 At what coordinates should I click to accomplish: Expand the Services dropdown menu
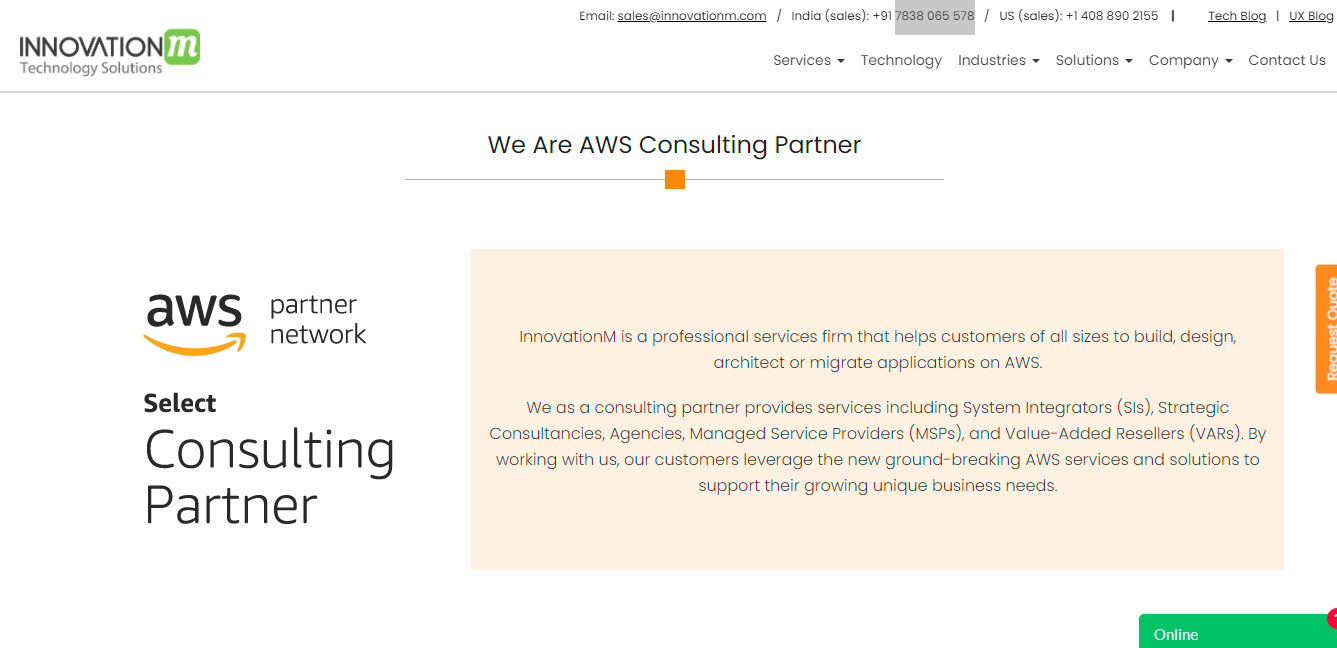tap(808, 60)
